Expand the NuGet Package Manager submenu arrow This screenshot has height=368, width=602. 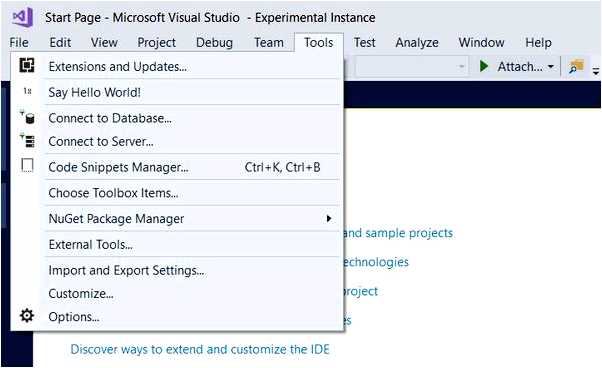(329, 218)
